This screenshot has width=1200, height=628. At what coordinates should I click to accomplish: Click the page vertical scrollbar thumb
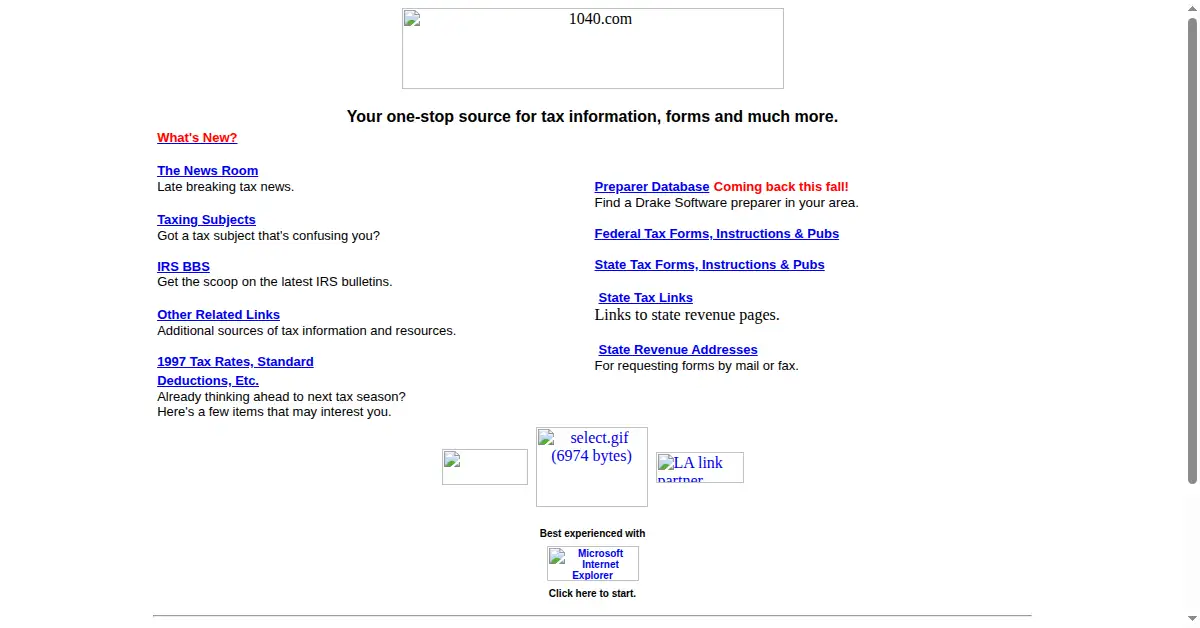point(1192,250)
